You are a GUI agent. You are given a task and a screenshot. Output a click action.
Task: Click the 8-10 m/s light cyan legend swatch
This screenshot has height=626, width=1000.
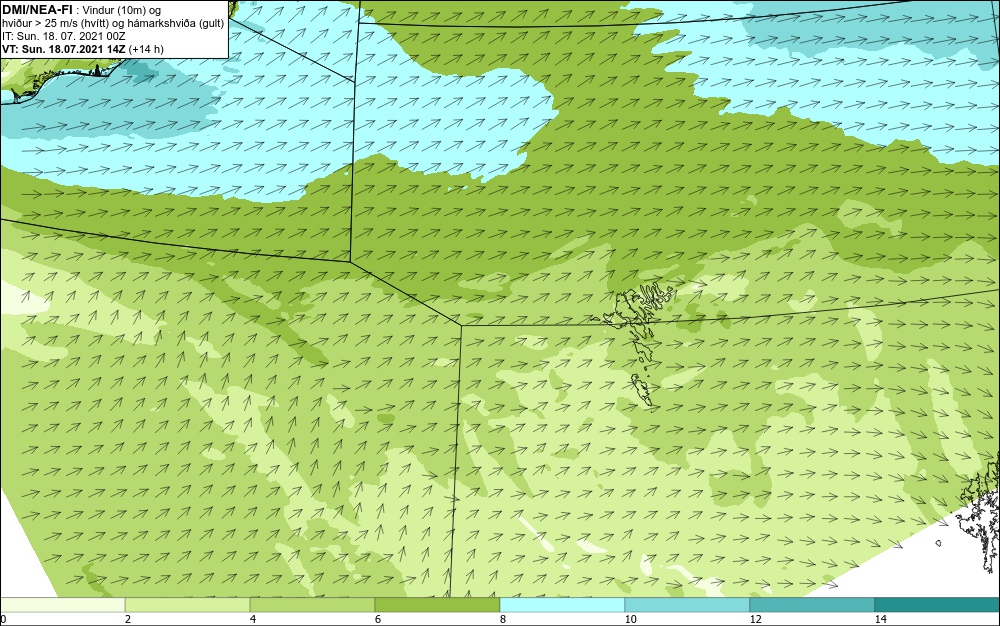click(x=562, y=605)
